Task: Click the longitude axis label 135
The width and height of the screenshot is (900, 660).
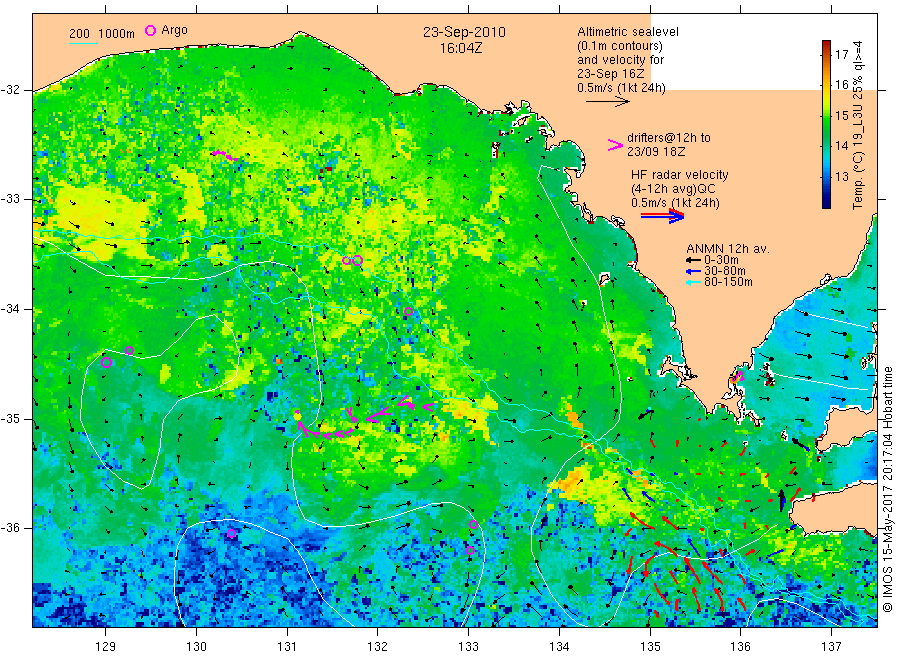Action: click(650, 647)
